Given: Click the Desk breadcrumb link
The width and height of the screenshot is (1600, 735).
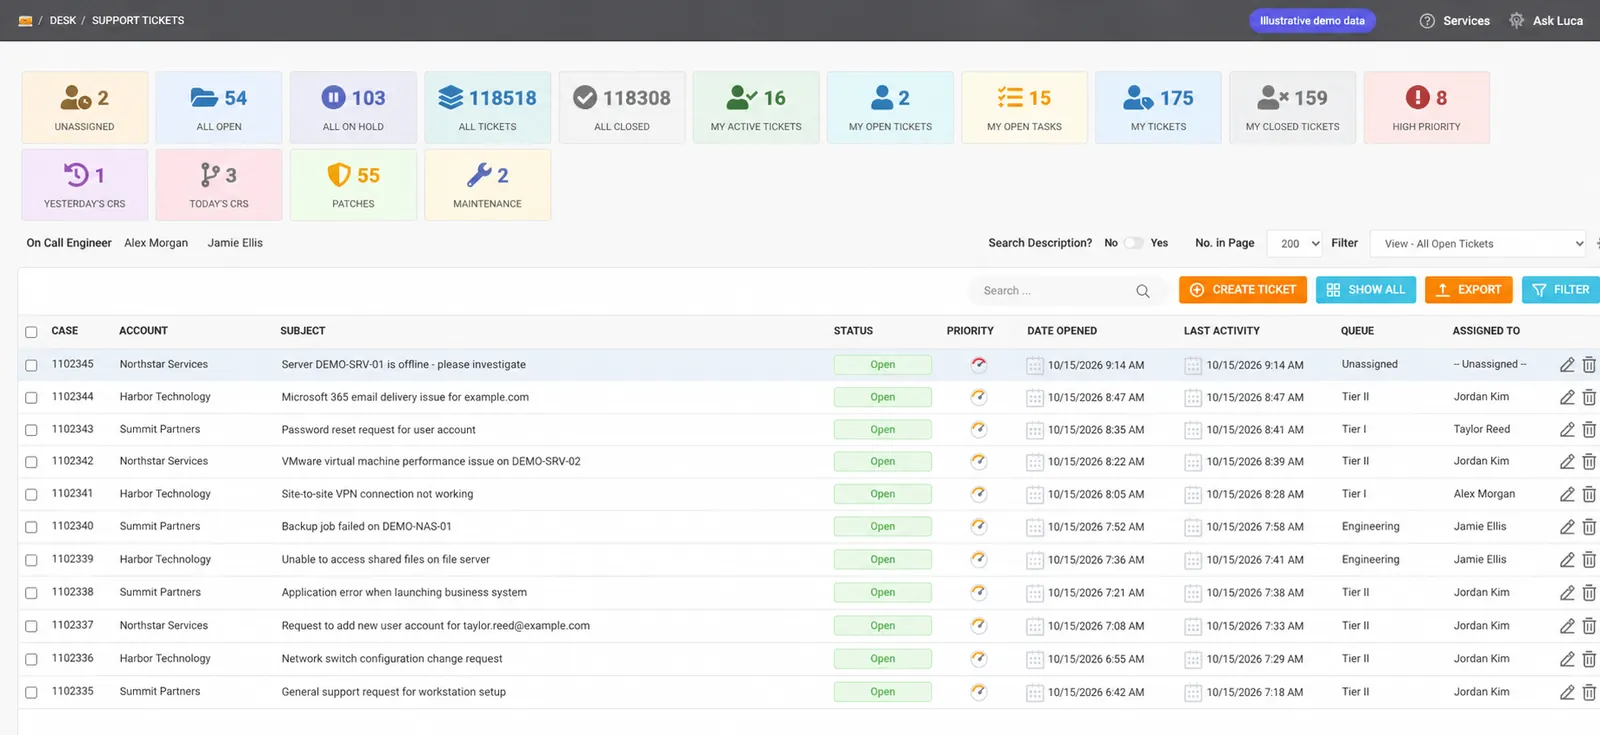Looking at the screenshot, I should pyautogui.click(x=63, y=20).
